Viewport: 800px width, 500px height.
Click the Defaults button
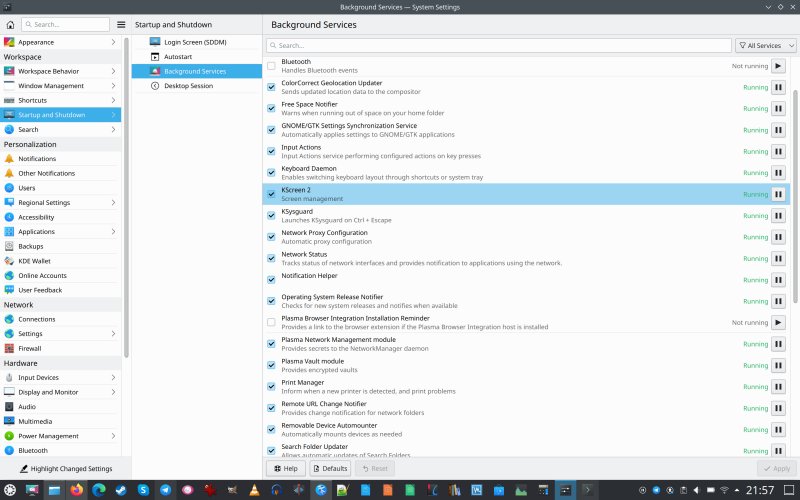[330, 468]
